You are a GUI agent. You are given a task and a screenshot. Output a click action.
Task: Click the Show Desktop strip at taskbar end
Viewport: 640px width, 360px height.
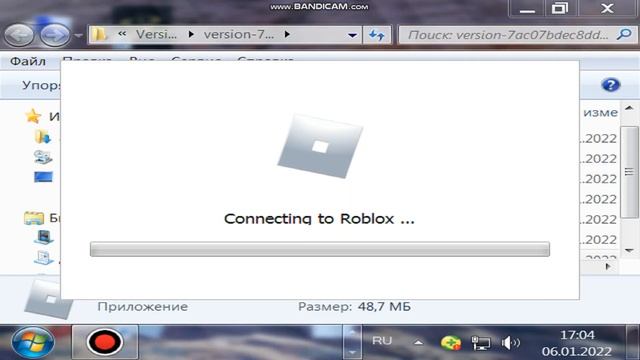pos(633,342)
